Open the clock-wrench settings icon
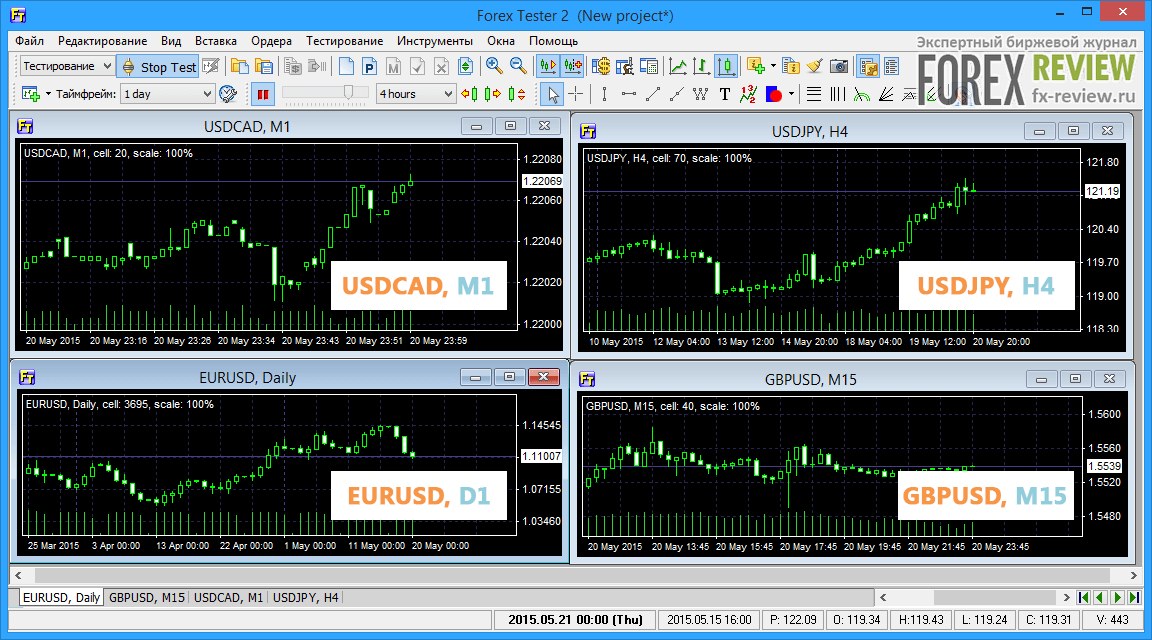This screenshot has height=640, width=1152. pos(228,94)
